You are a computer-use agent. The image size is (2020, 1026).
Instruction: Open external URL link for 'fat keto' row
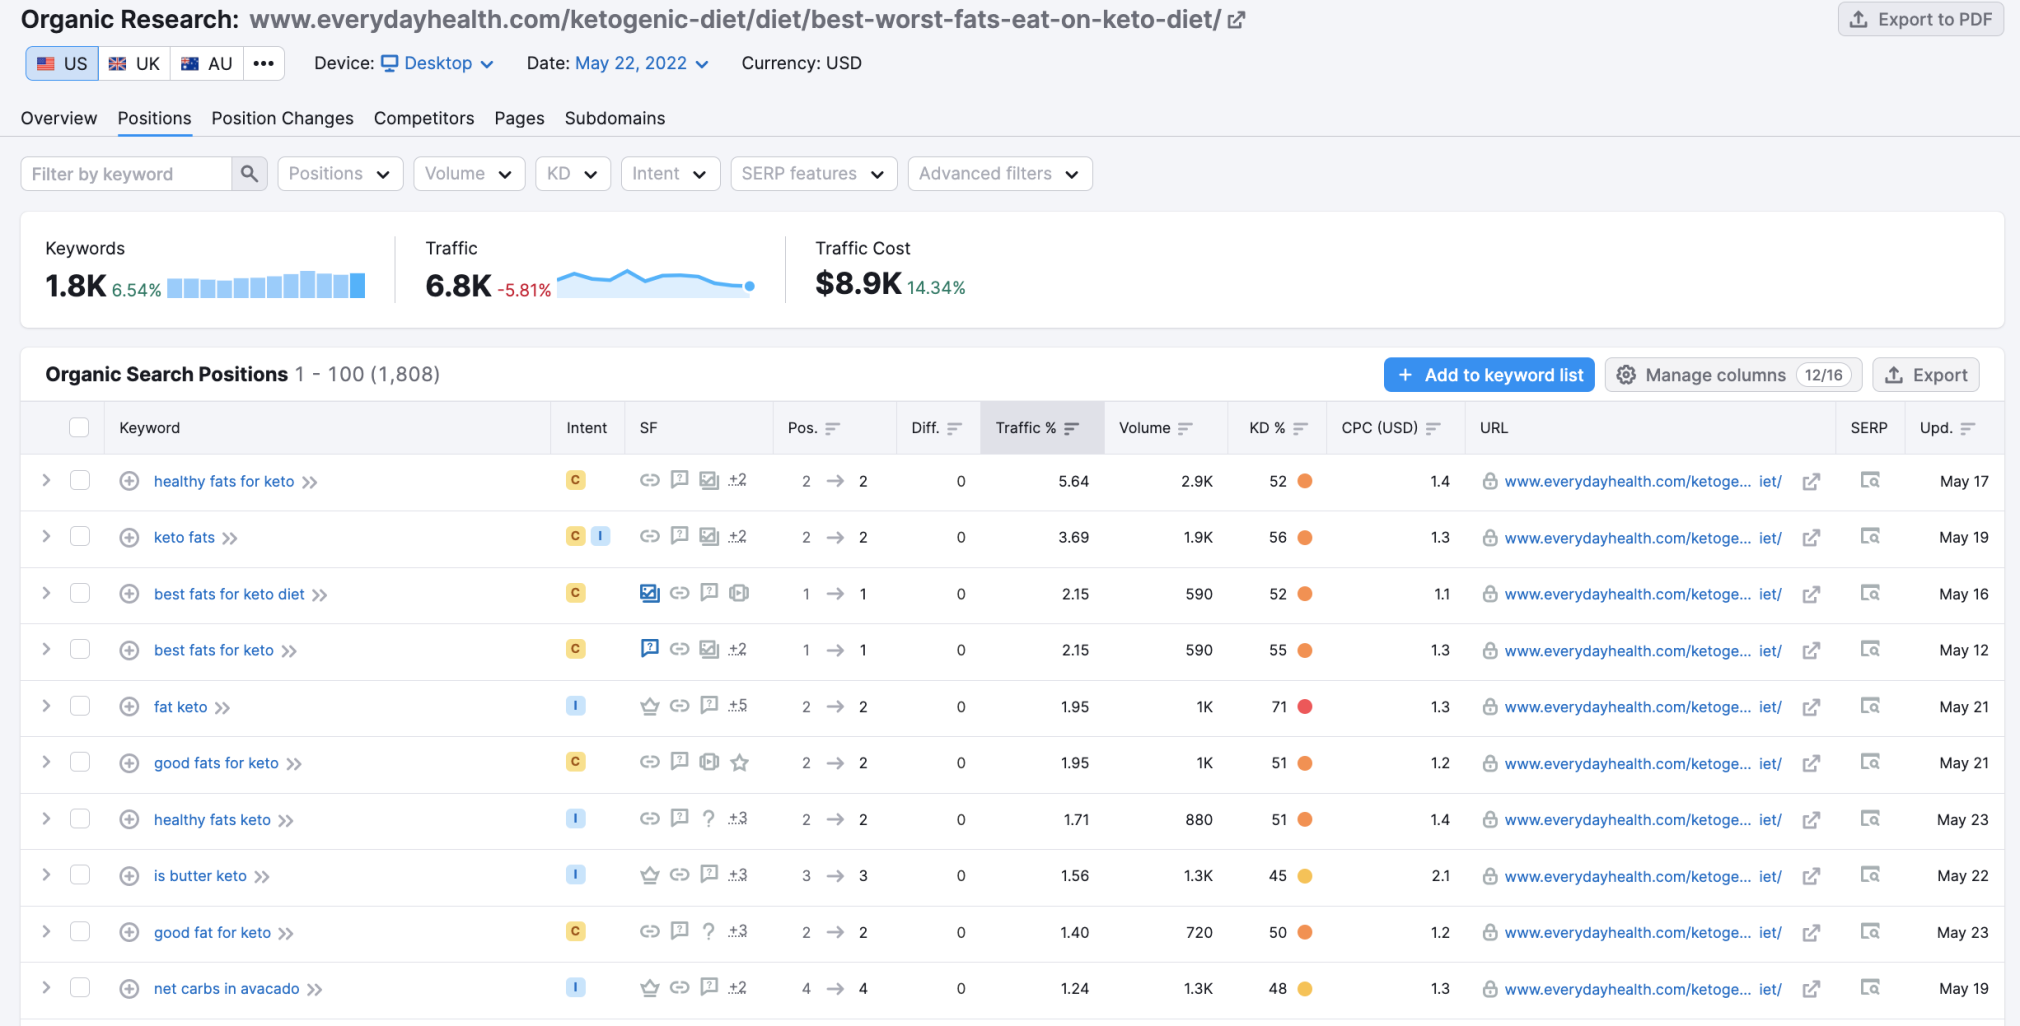[x=1810, y=707]
